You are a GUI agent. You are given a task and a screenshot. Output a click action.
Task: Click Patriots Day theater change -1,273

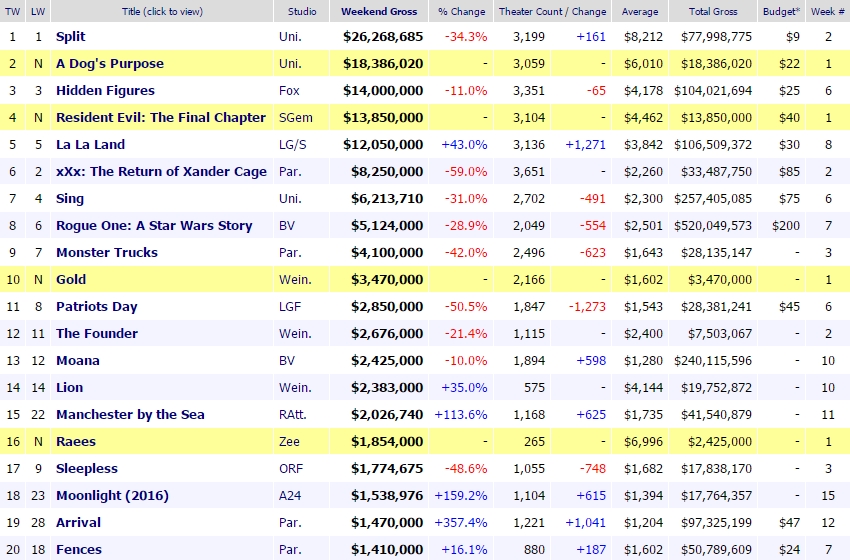(x=587, y=307)
